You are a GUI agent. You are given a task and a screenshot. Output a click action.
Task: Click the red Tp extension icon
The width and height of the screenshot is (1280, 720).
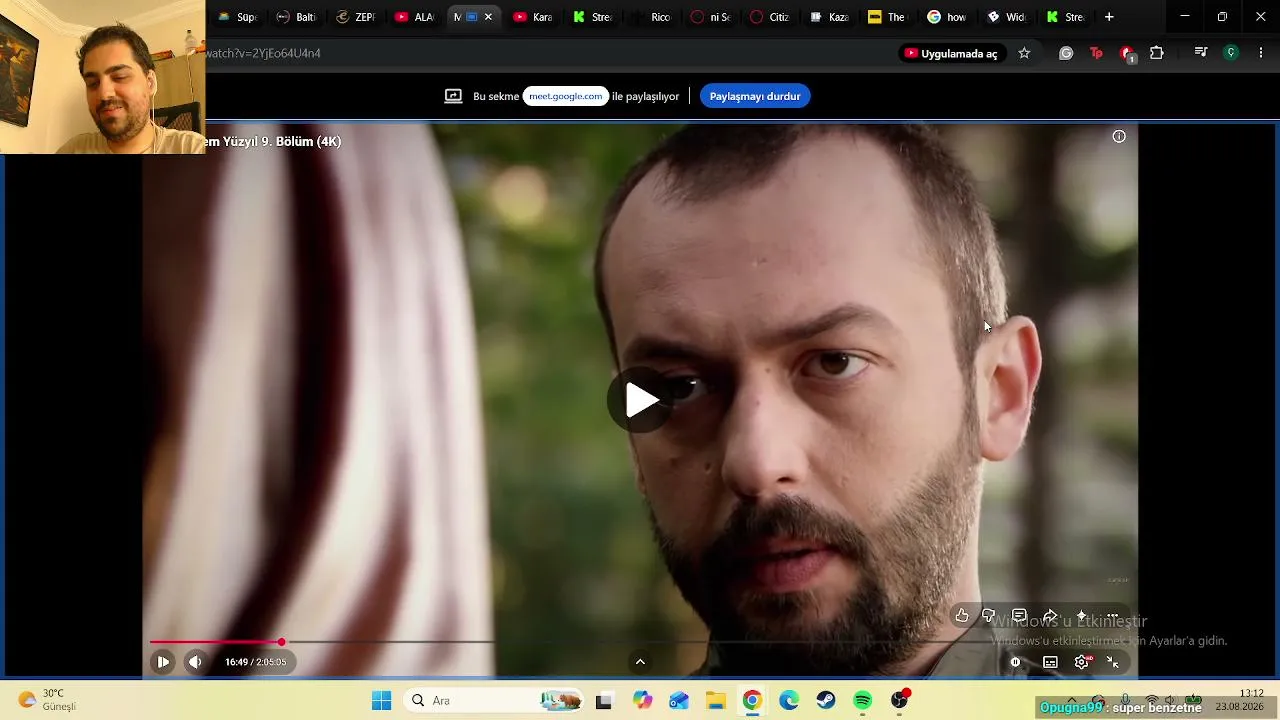[x=1096, y=53]
